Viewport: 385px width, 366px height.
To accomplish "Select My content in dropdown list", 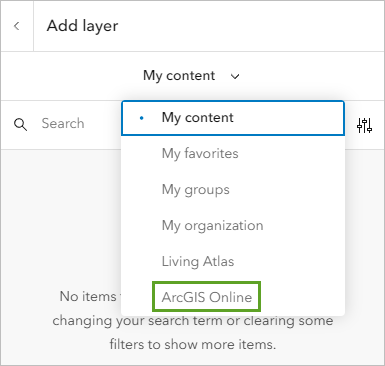I will click(x=233, y=118).
